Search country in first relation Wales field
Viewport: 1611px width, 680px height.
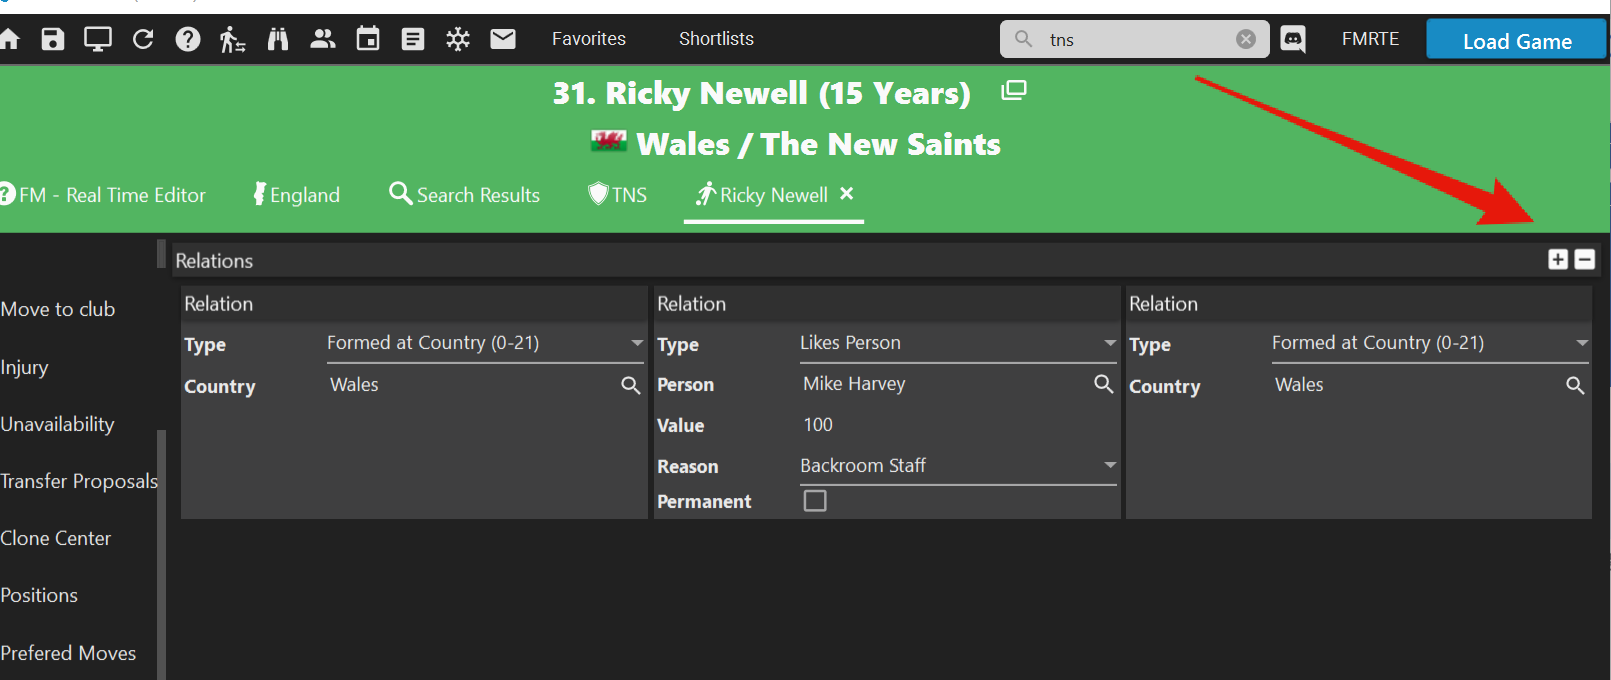coord(631,385)
